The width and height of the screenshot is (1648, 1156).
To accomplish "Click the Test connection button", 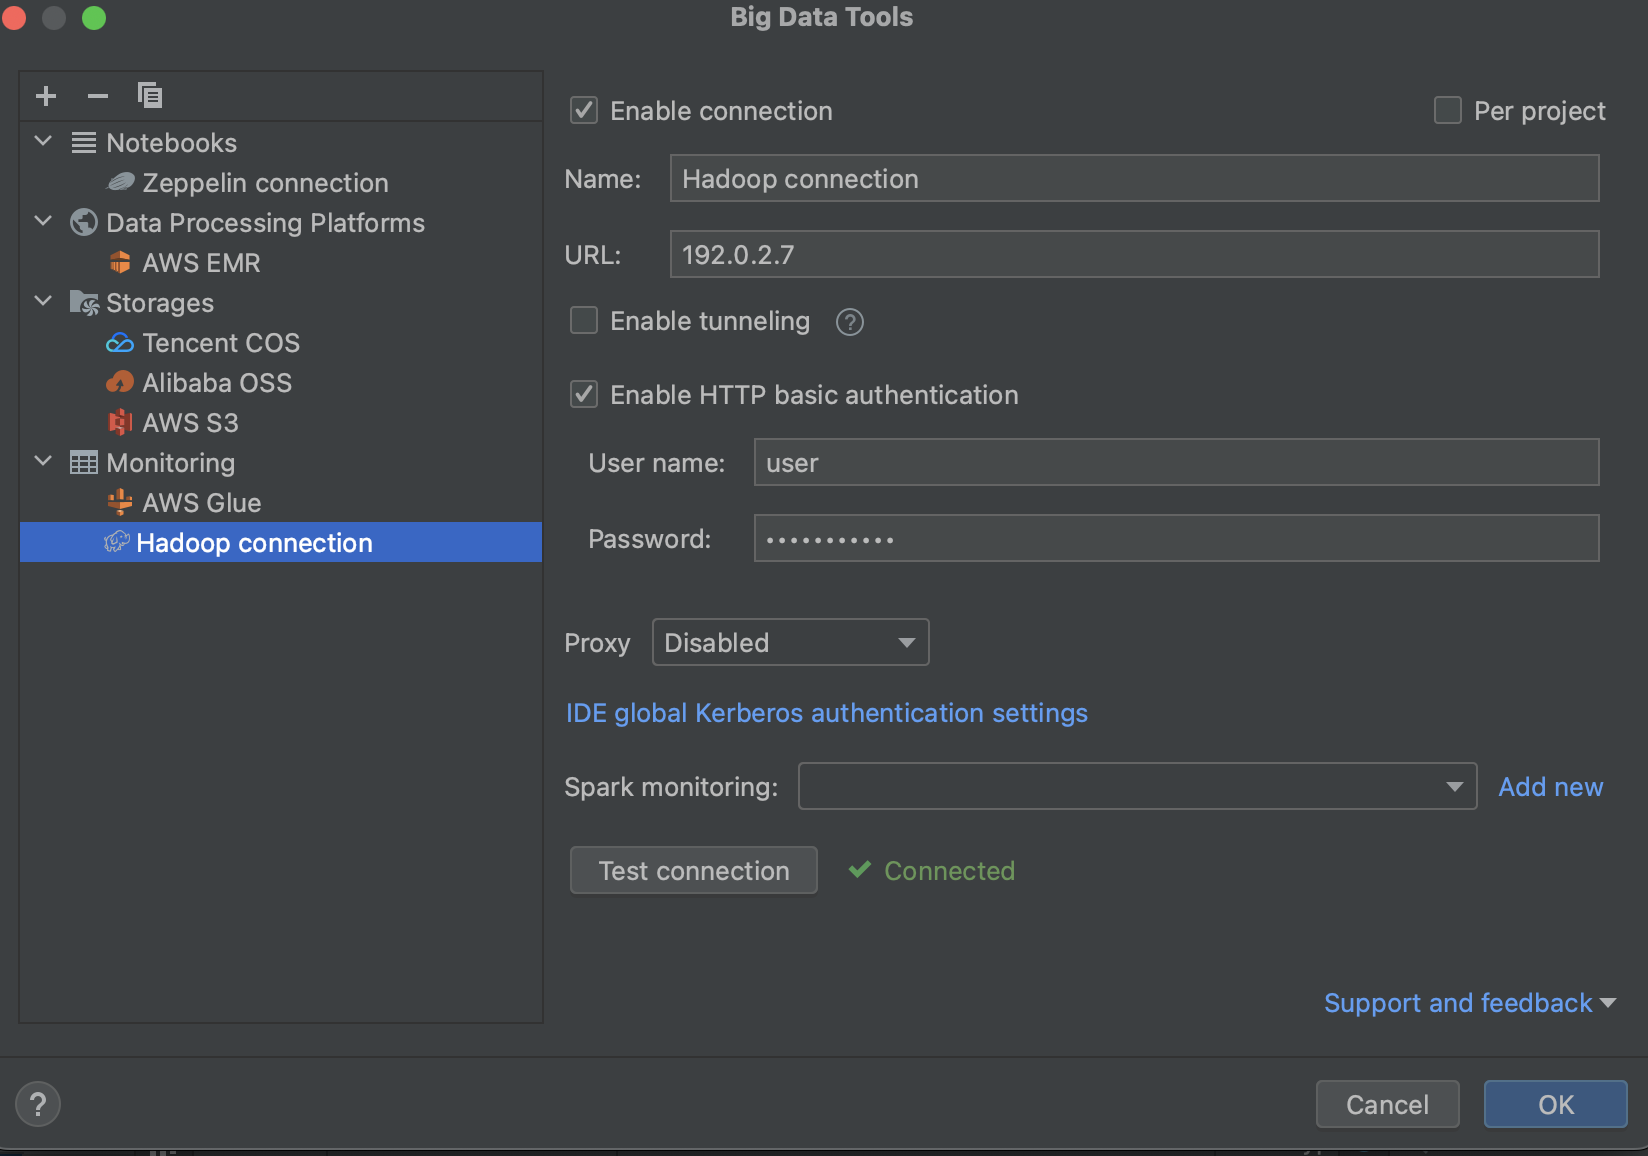I will pyautogui.click(x=693, y=870).
